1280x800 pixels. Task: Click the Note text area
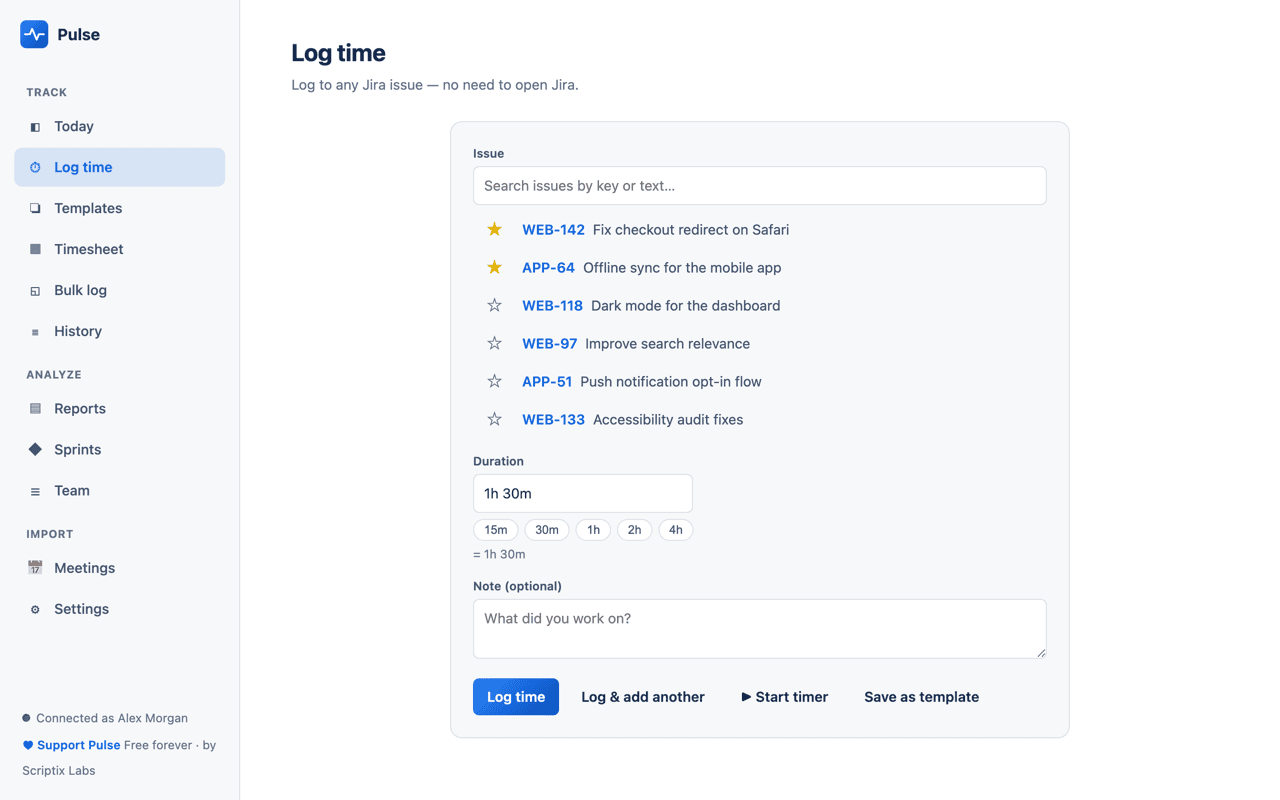[x=760, y=629]
